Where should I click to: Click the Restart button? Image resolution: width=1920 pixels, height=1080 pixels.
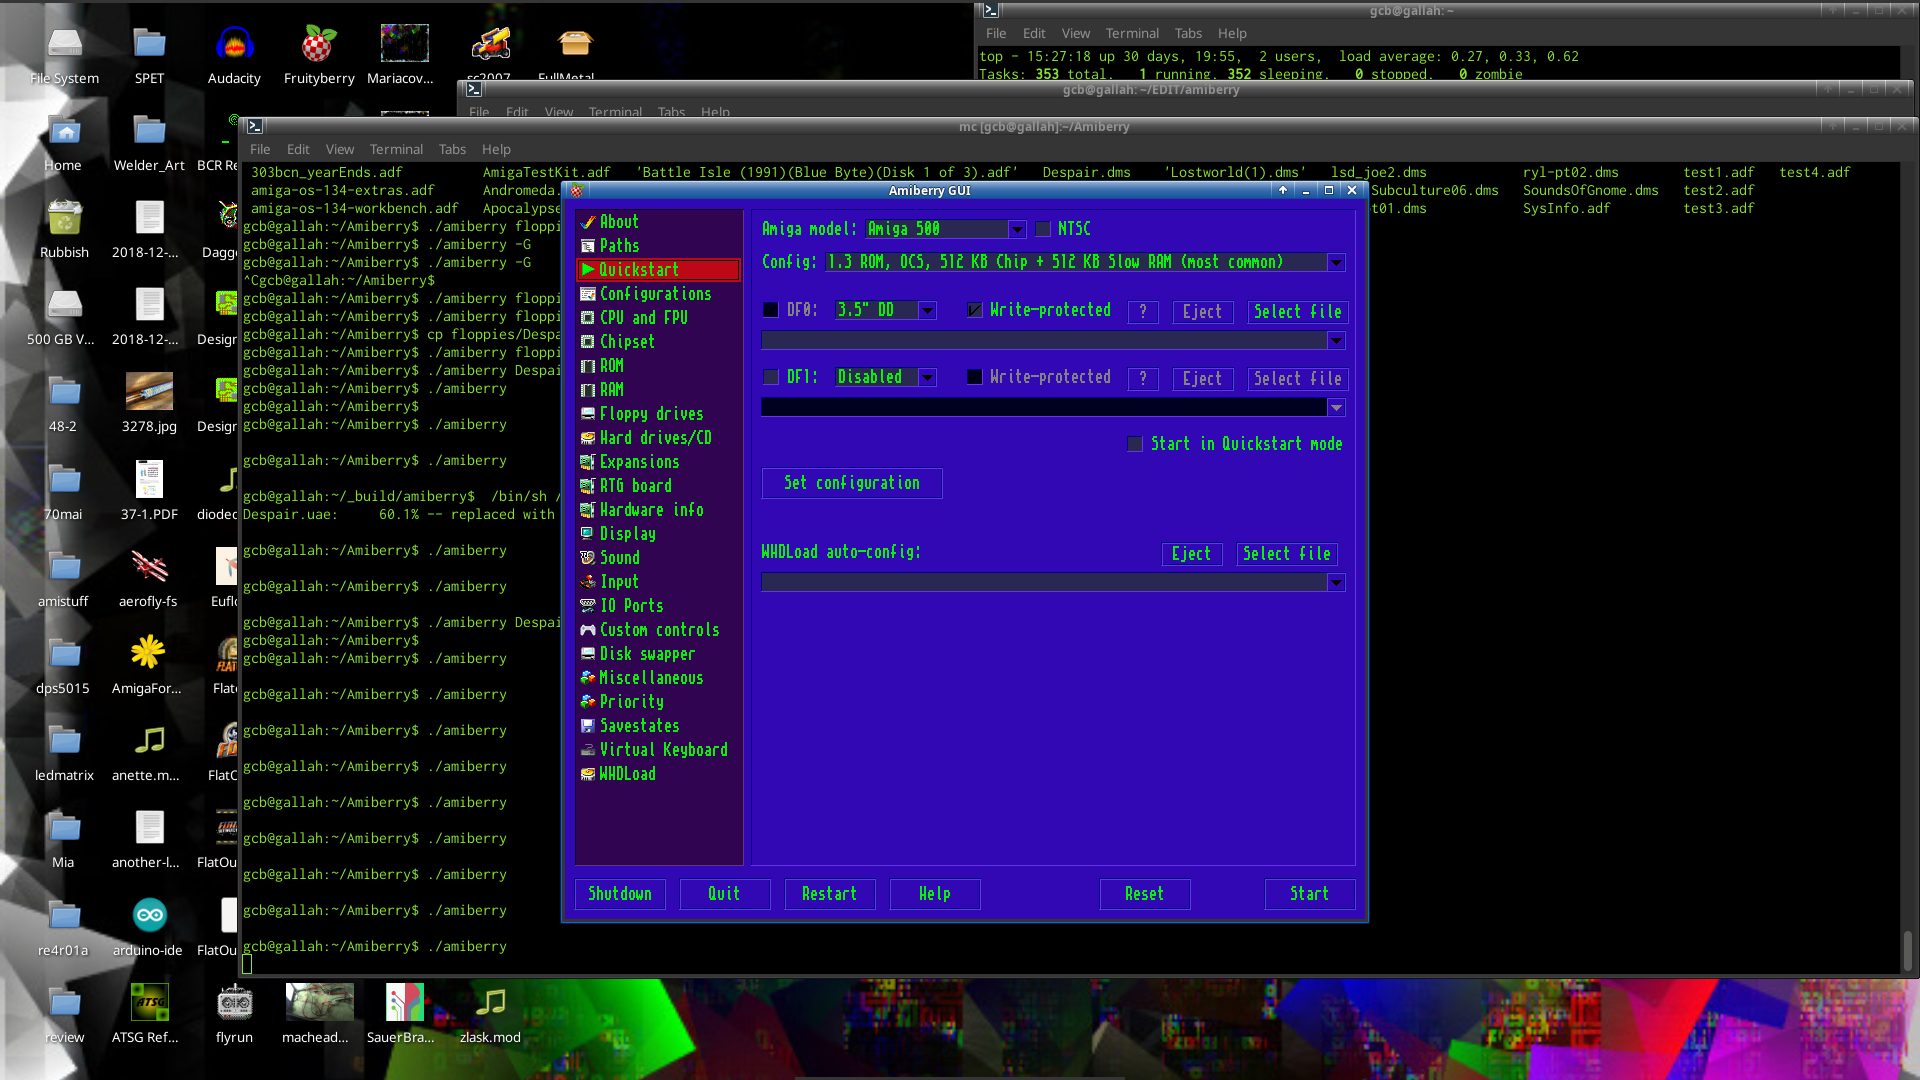[x=830, y=894]
